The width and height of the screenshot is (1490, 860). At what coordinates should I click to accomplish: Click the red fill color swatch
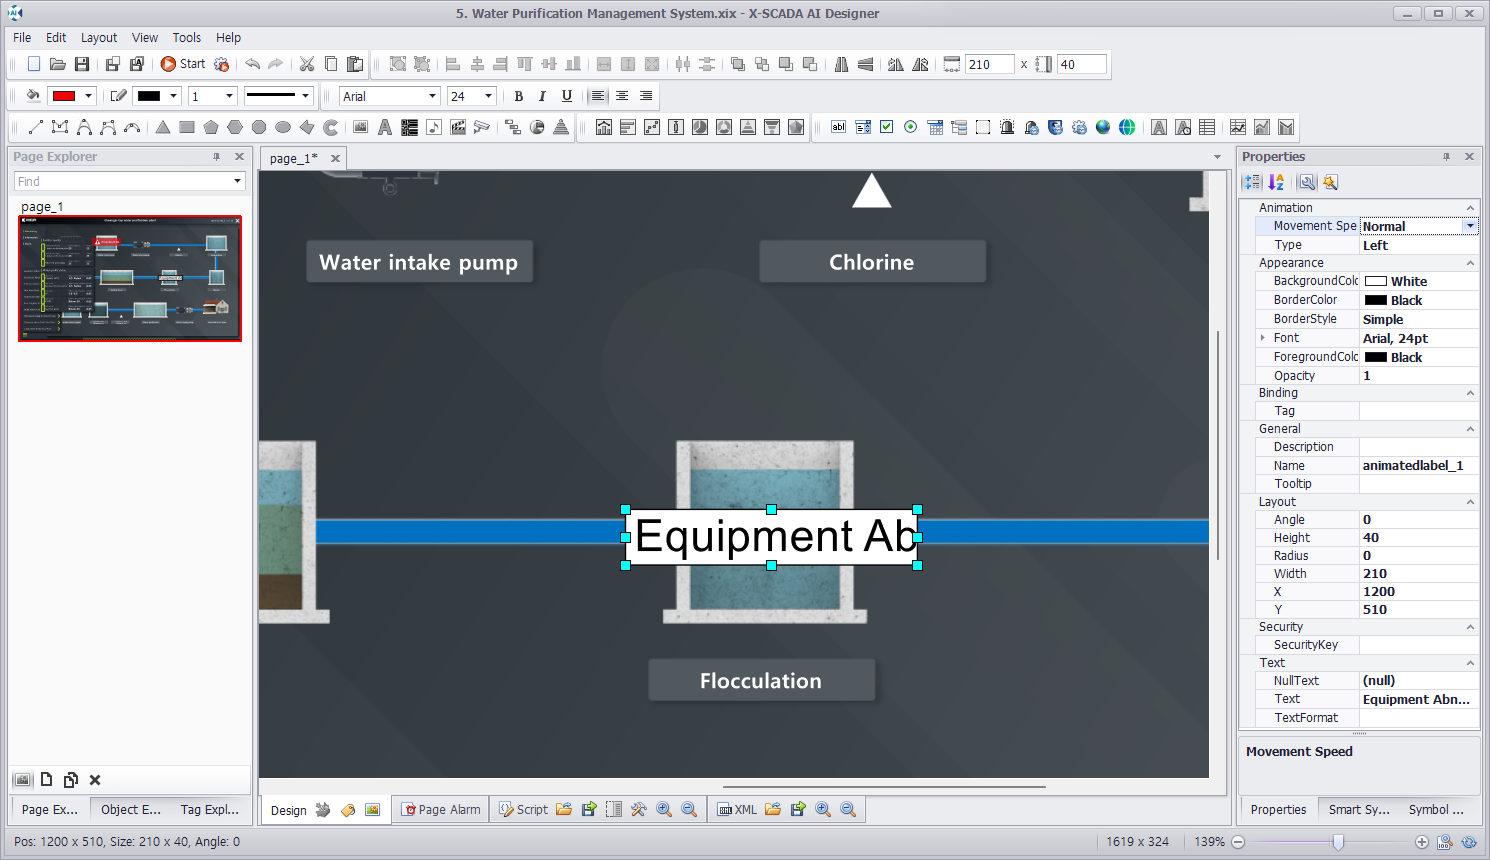coord(64,96)
